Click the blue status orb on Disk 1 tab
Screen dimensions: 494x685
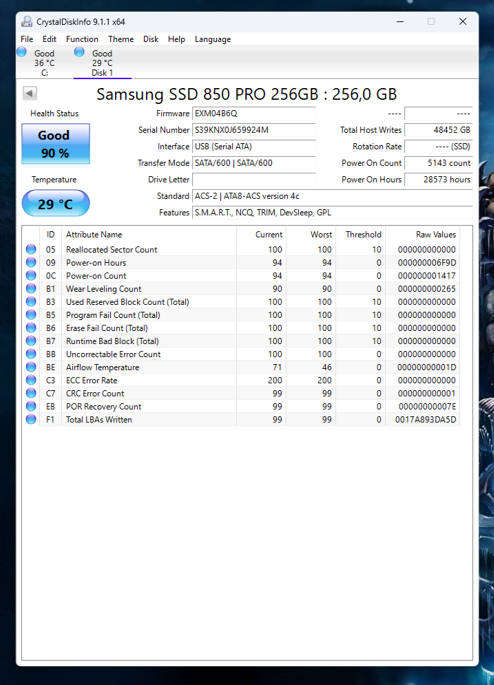click(x=79, y=52)
